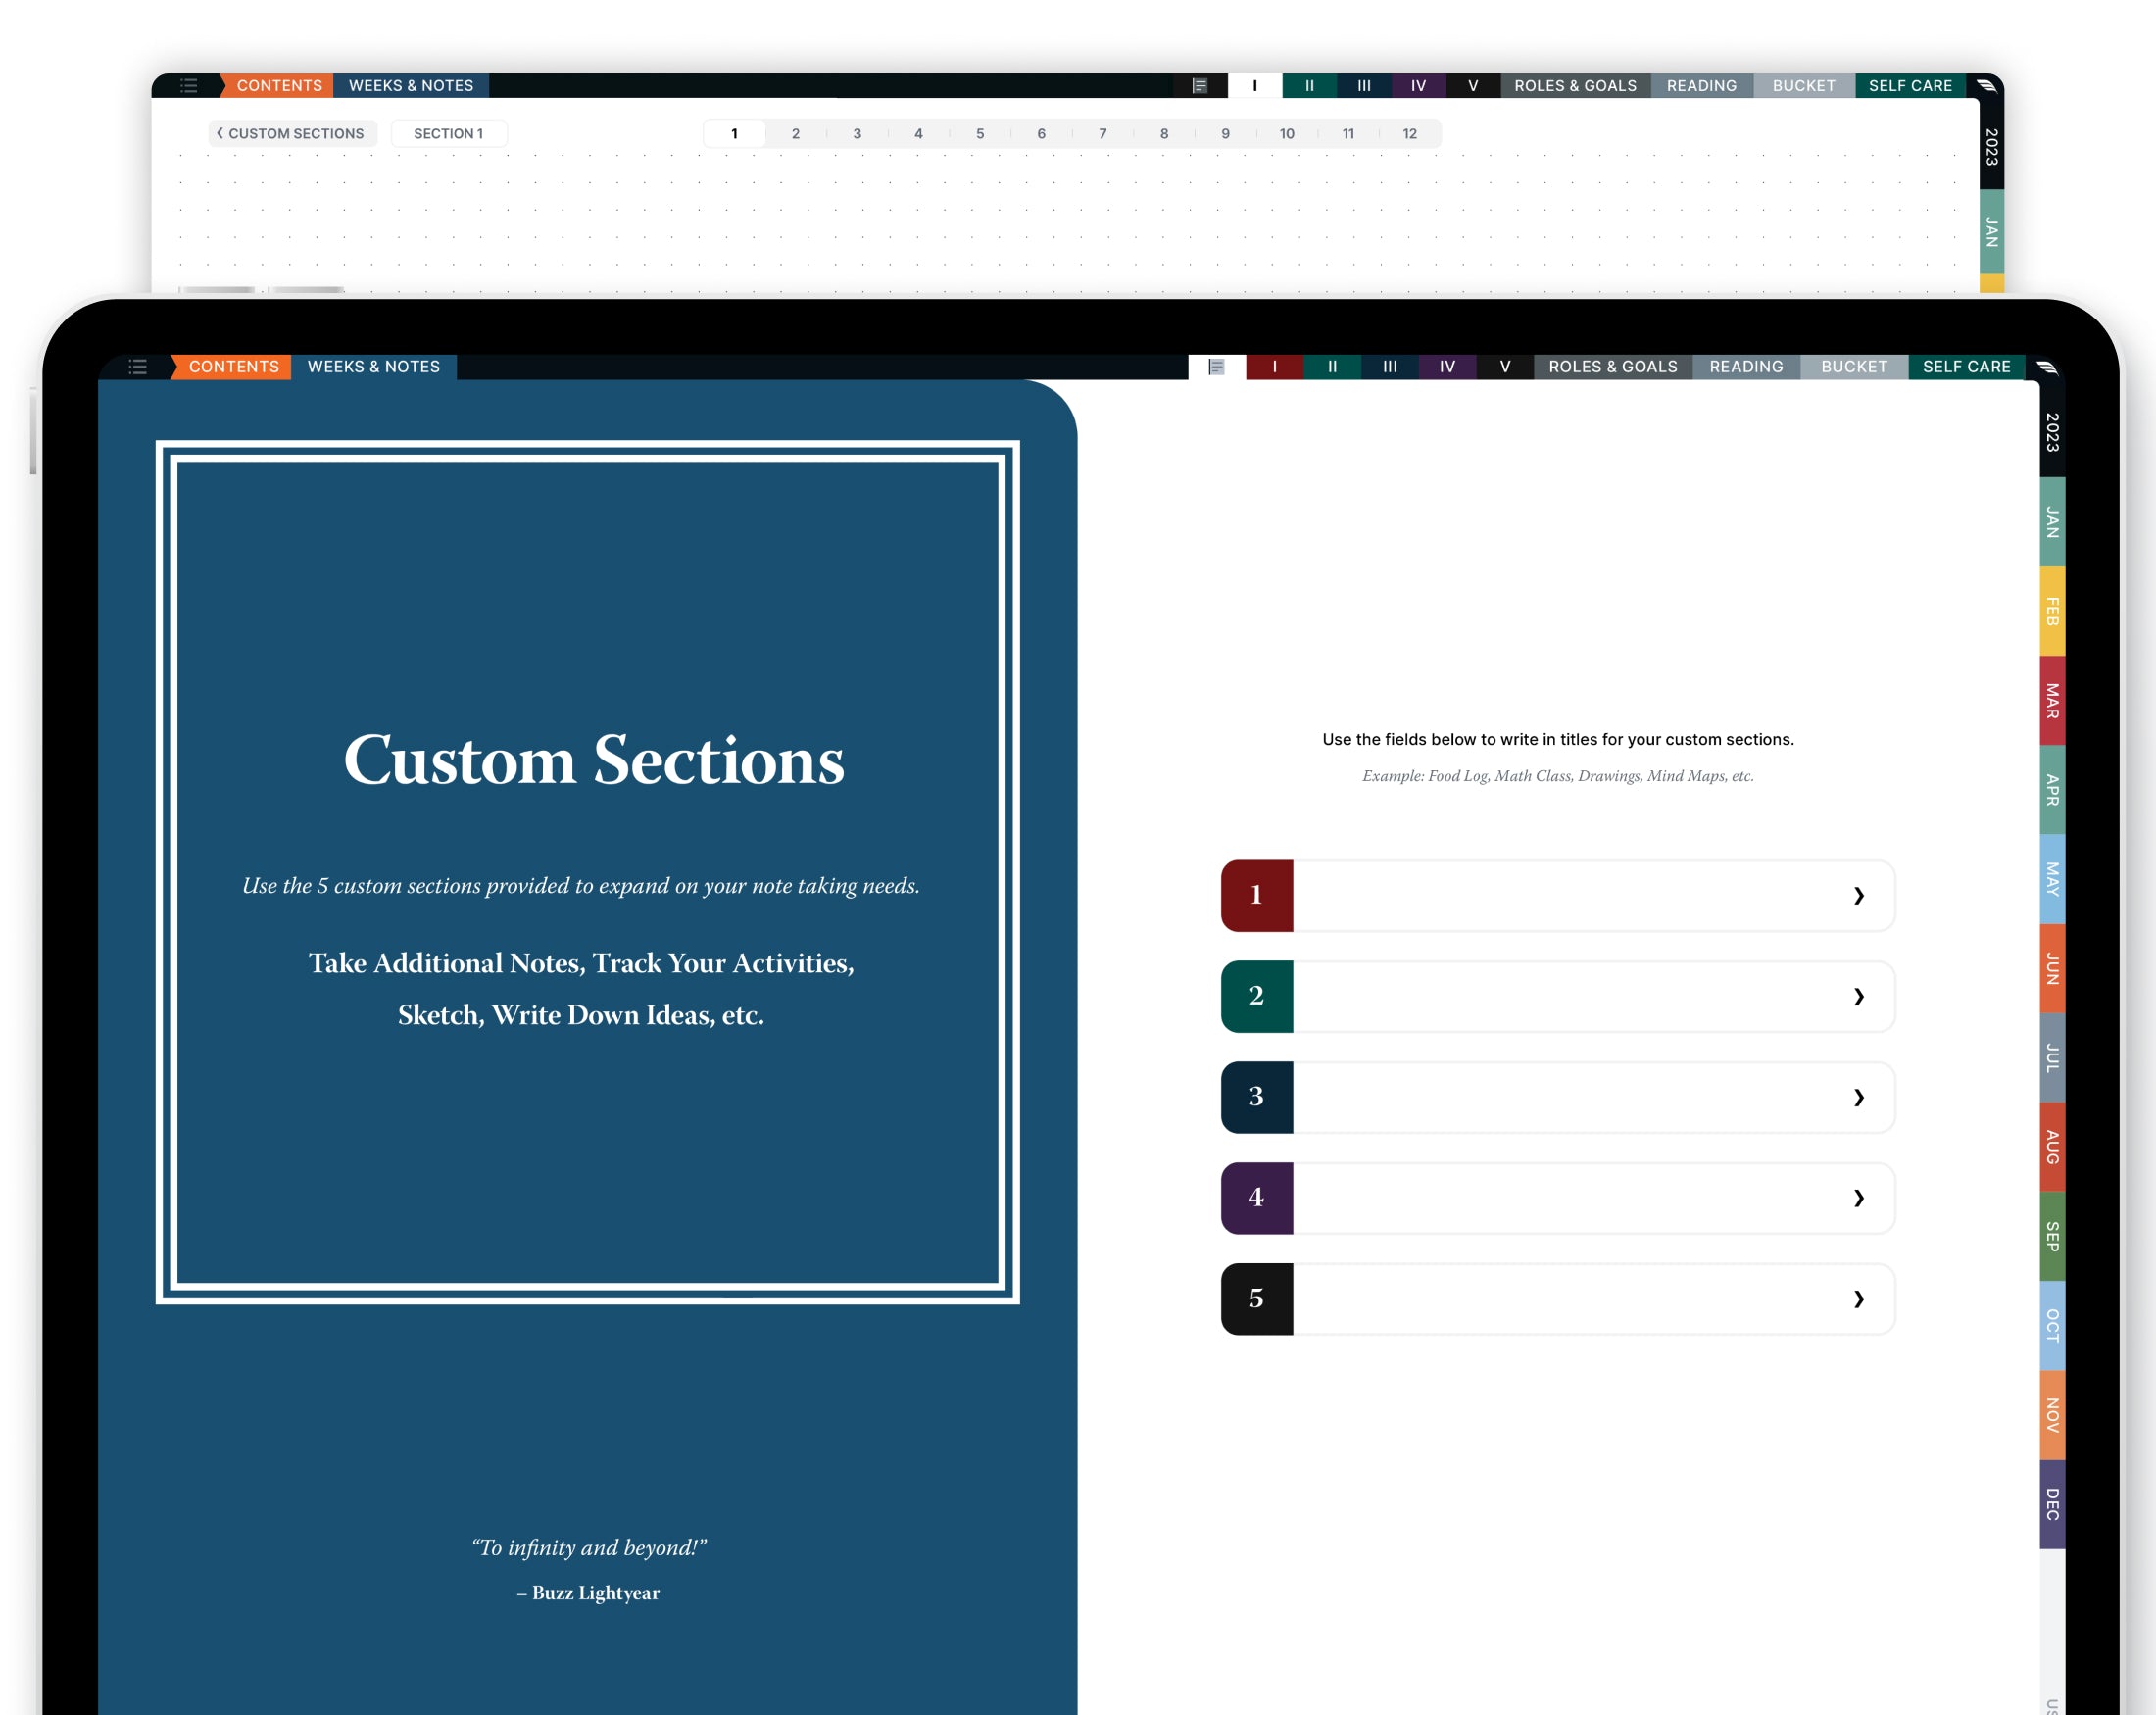Click the wing logo icon after SELF CARE
2156x1715 pixels.
2046,367
